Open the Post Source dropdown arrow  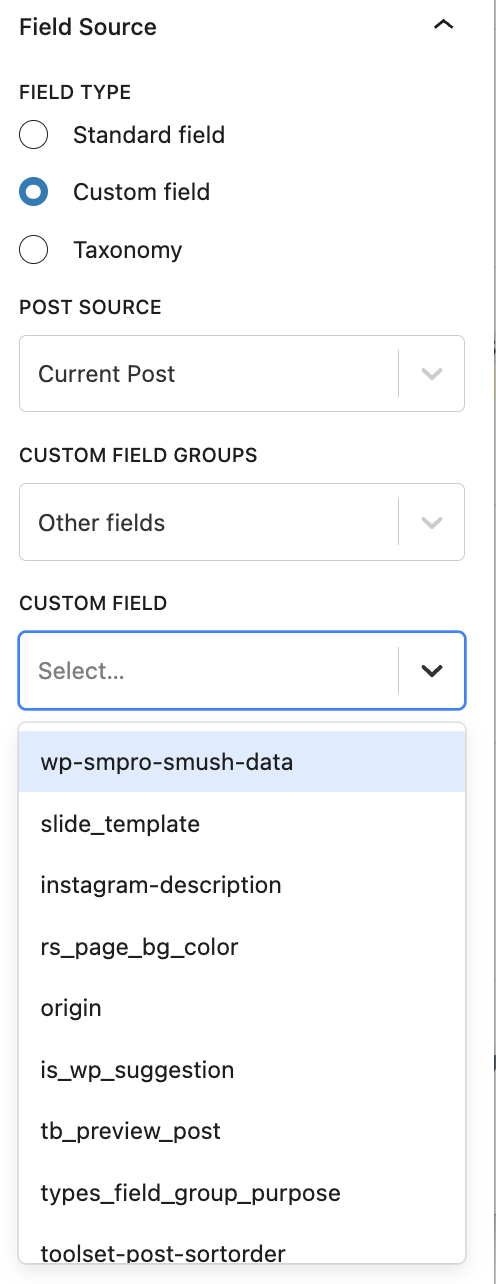(x=432, y=374)
